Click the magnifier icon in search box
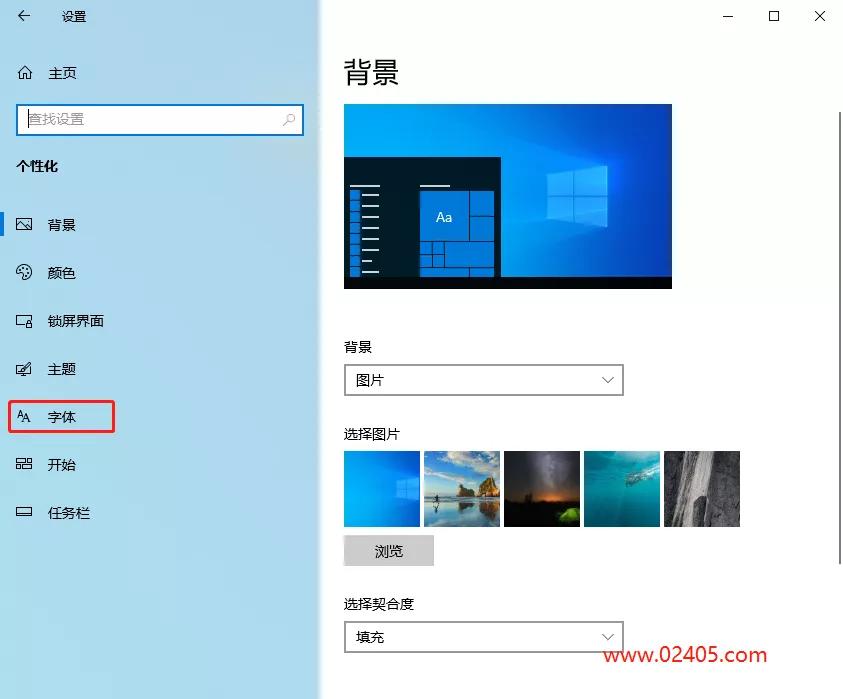Screen dimensions: 843x699 [x=289, y=119]
